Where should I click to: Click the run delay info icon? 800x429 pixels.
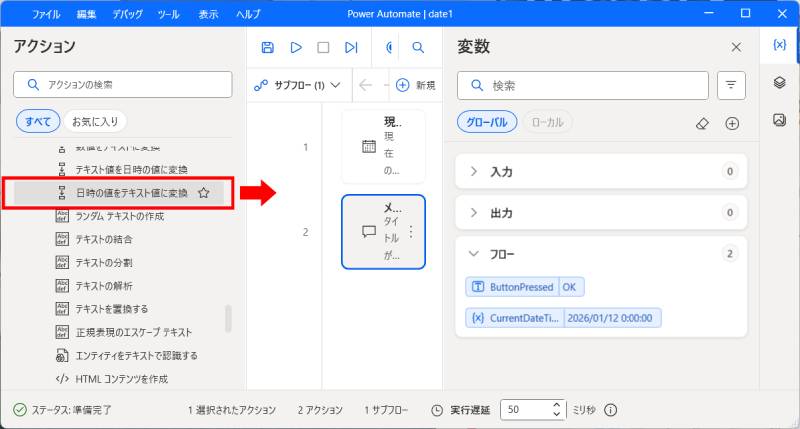611,410
